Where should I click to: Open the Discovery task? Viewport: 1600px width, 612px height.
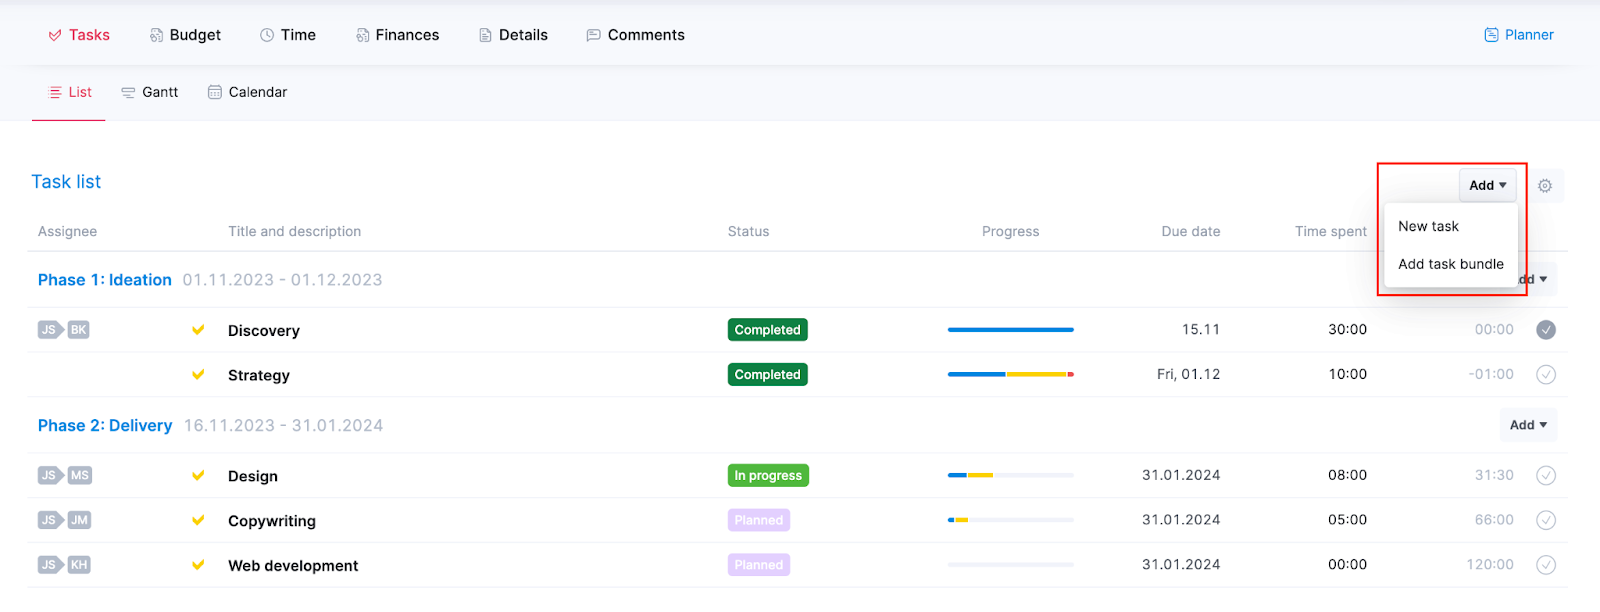pyautogui.click(x=264, y=331)
